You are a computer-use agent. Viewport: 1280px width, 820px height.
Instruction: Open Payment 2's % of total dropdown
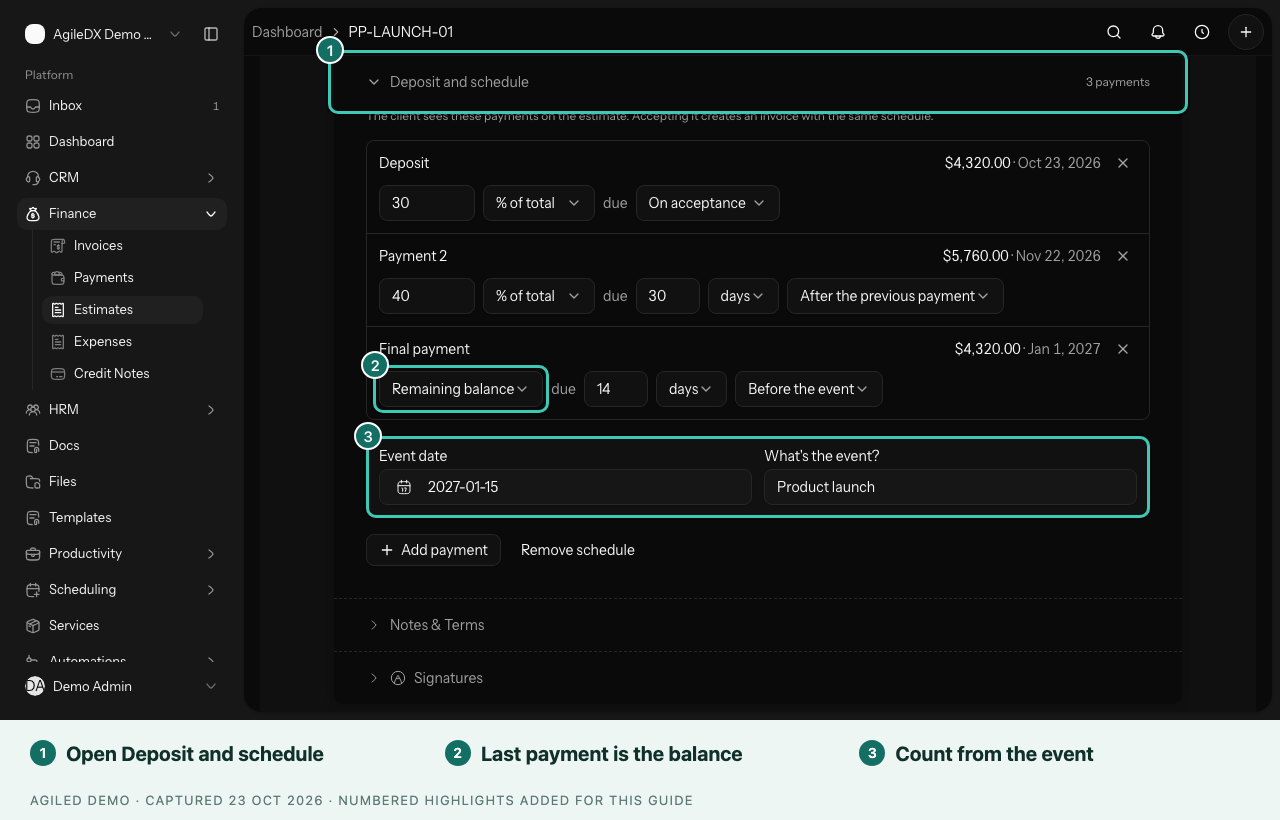point(539,296)
